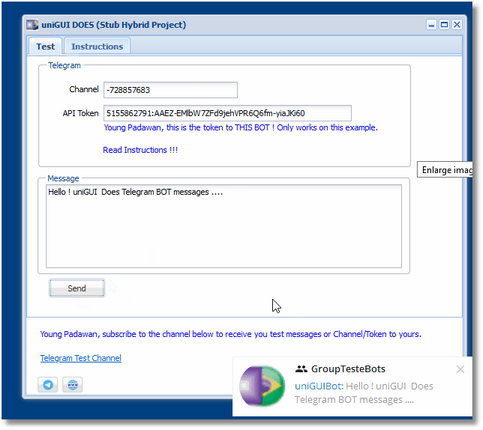The width and height of the screenshot is (483, 430).
Task: Dismiss the GroupTesteBots notification with X
Action: click(460, 369)
